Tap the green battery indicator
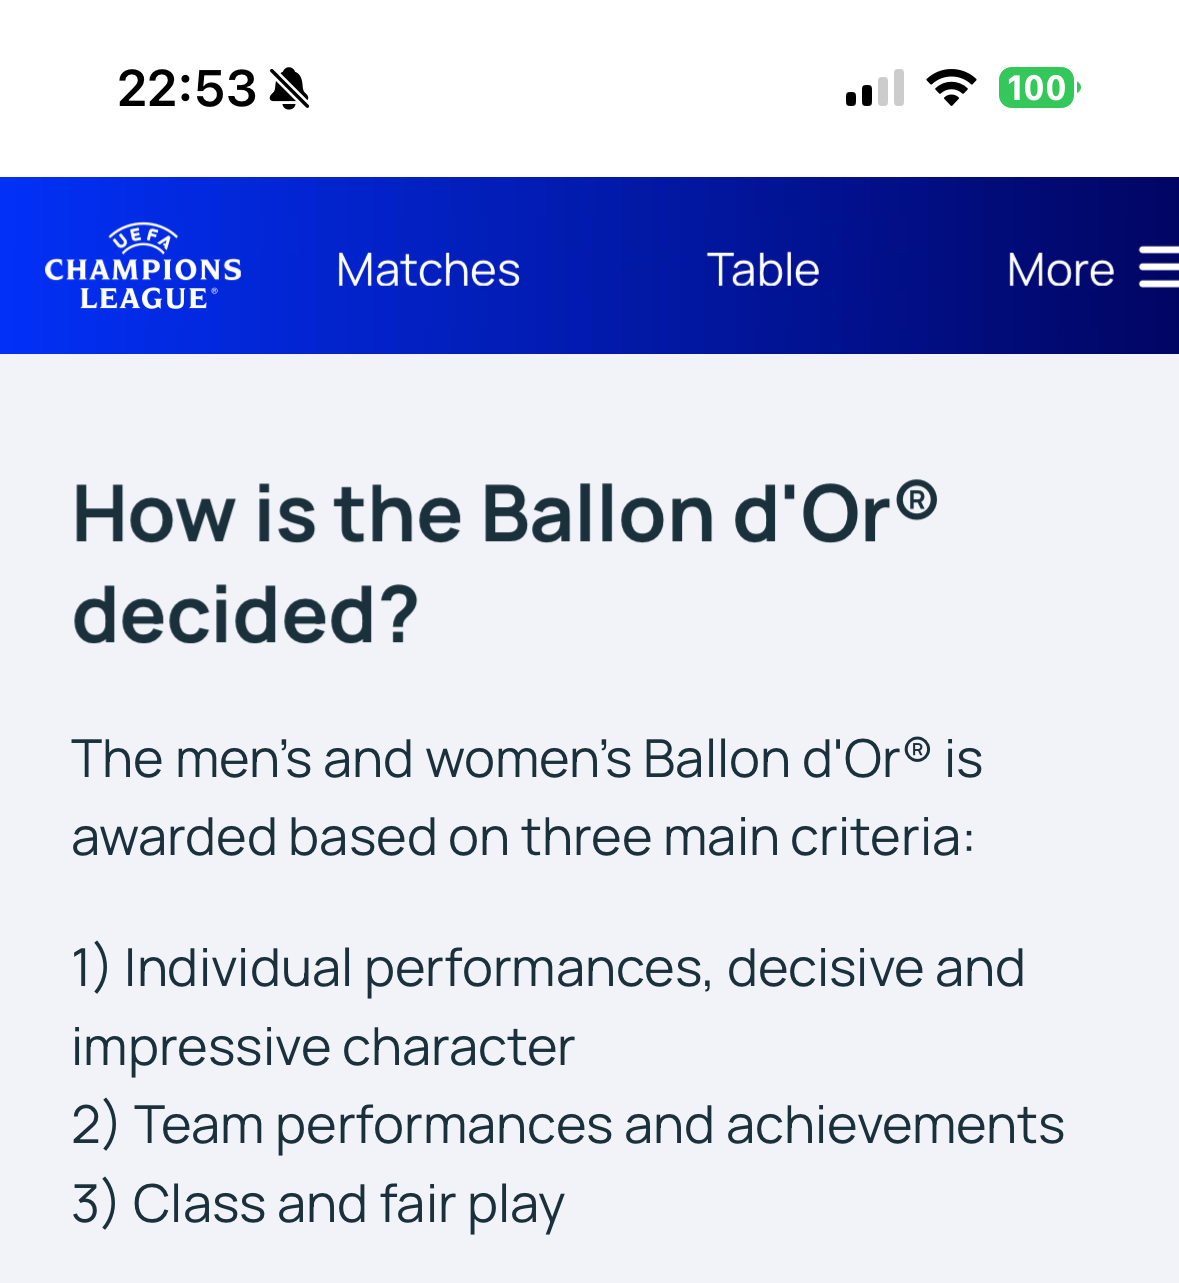 click(x=1038, y=88)
